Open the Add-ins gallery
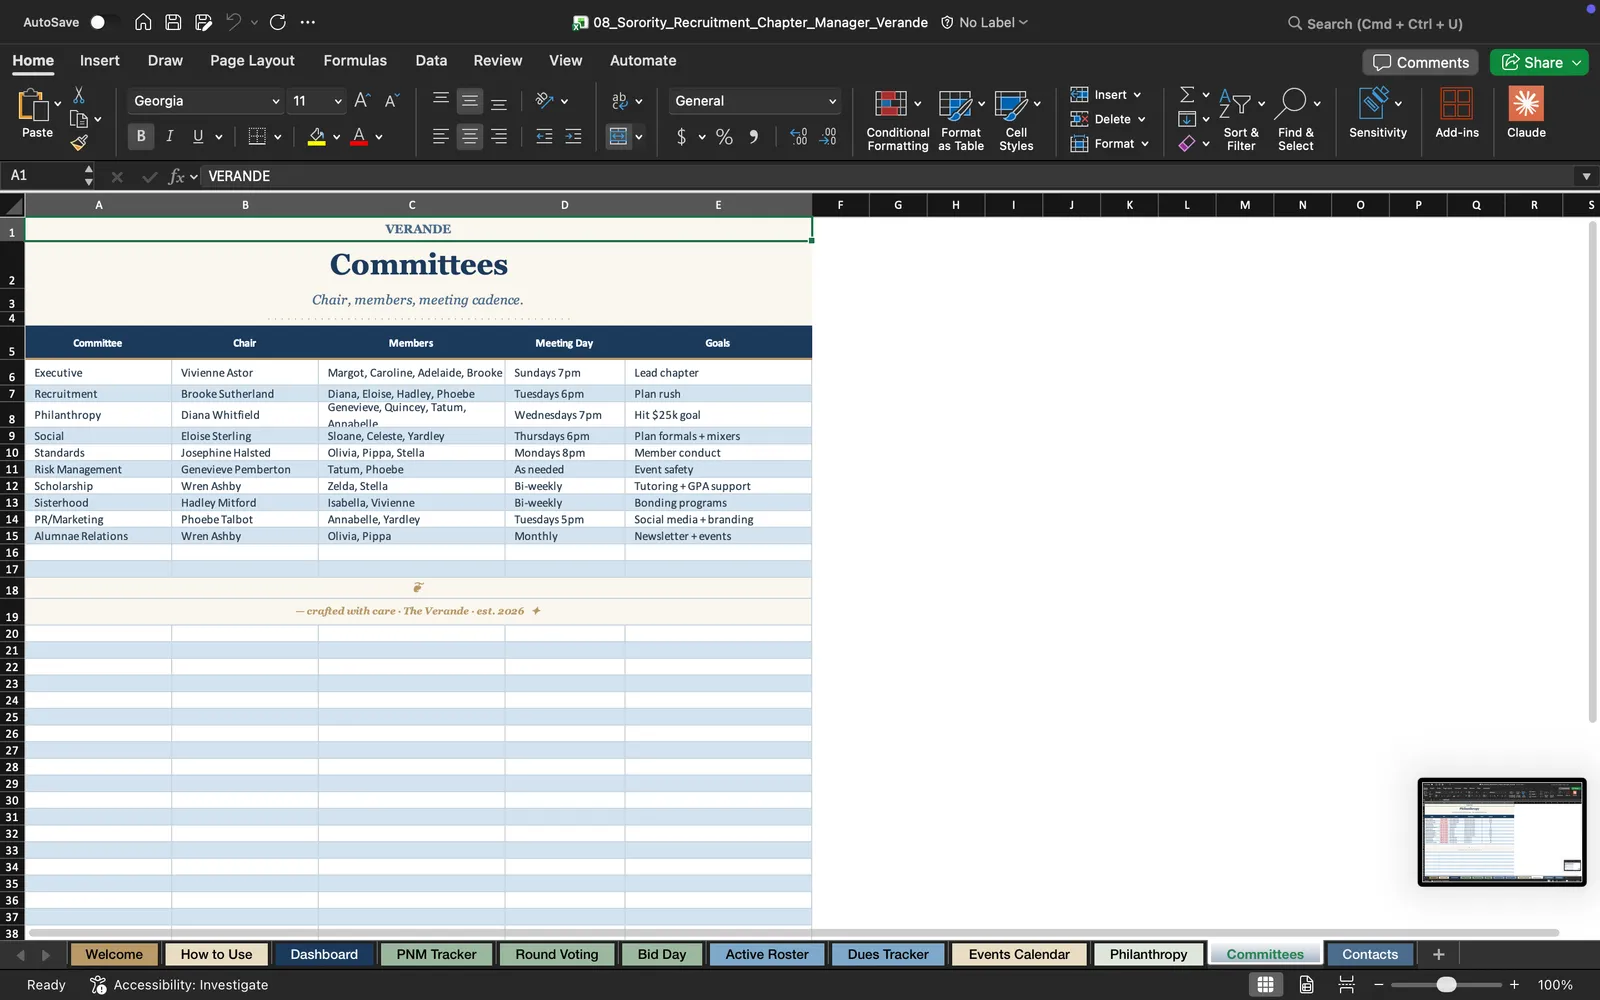 (1457, 112)
